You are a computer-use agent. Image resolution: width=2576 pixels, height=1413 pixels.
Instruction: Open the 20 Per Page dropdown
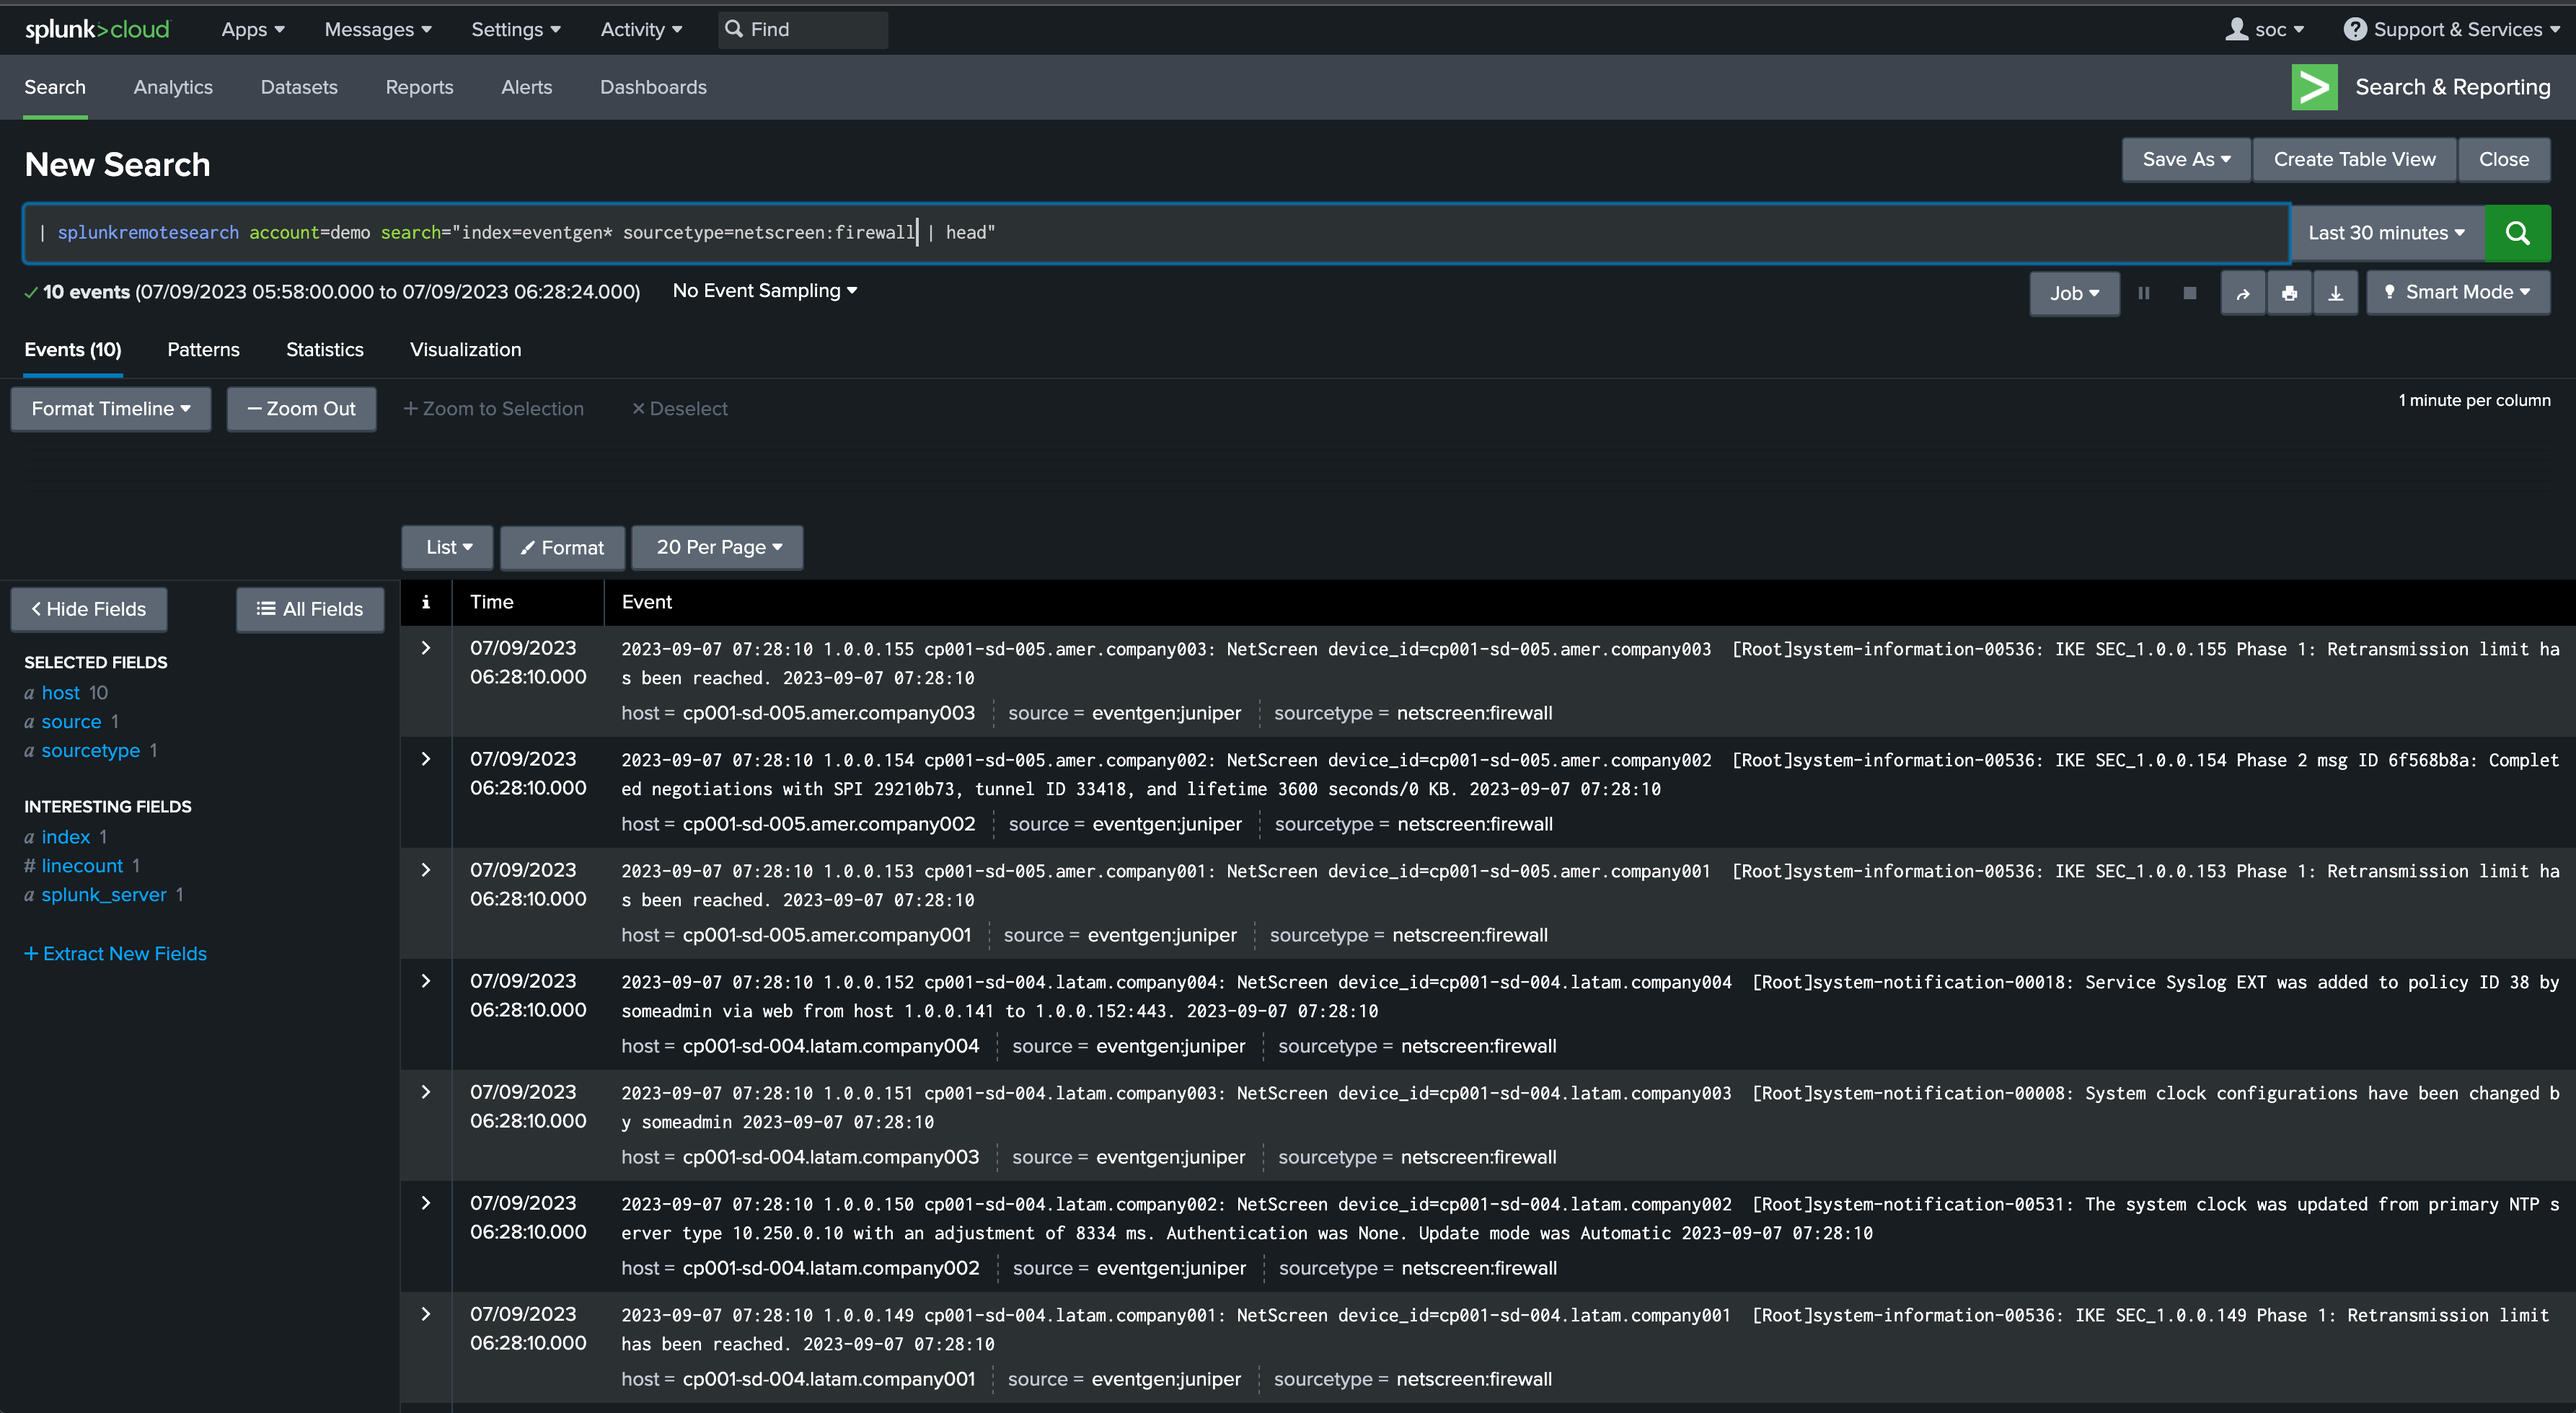(x=718, y=547)
